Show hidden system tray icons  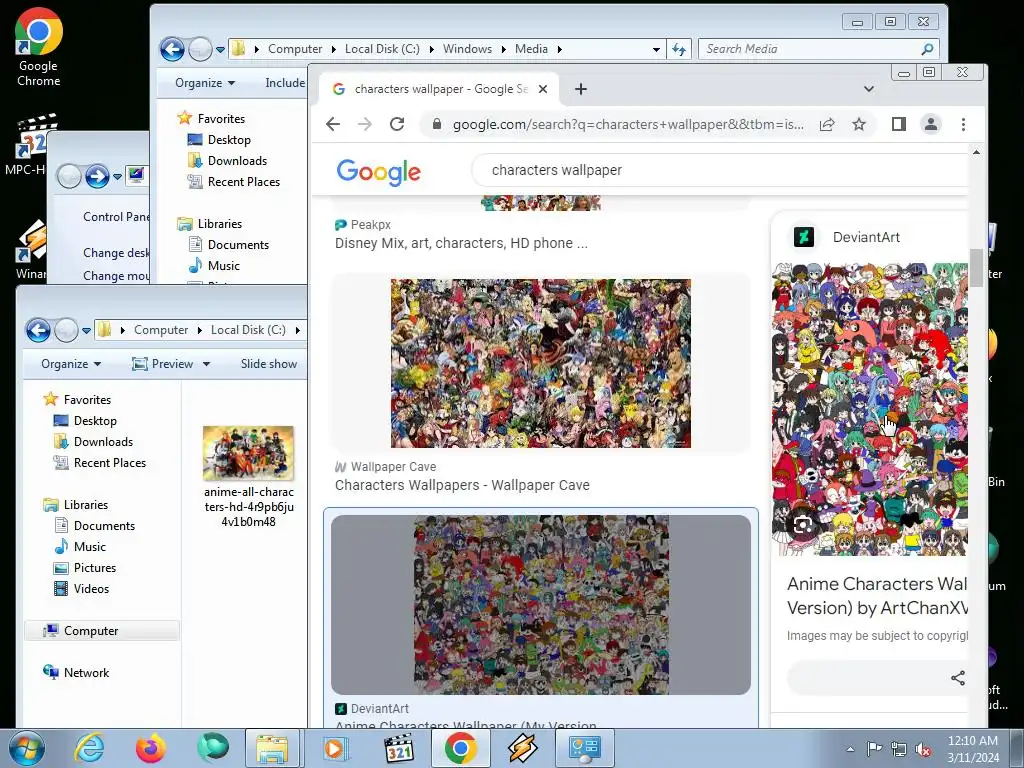850,749
